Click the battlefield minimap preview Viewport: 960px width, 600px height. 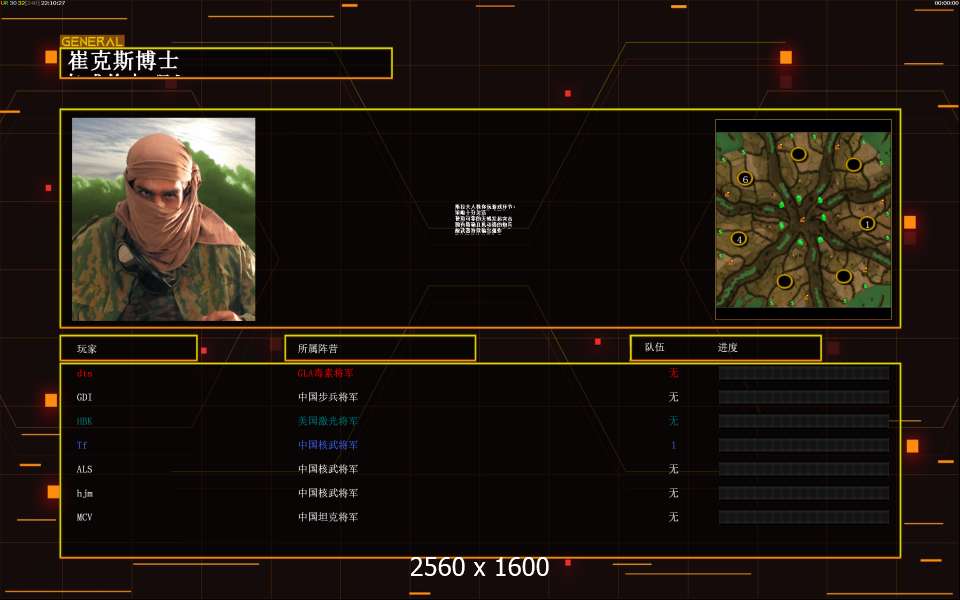[x=803, y=219]
